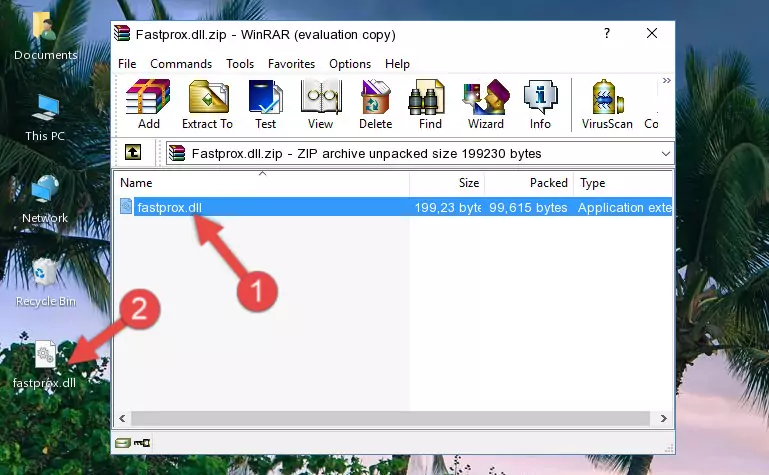769x475 pixels.
Task: Click the drive icon in status bar
Action: point(123,443)
